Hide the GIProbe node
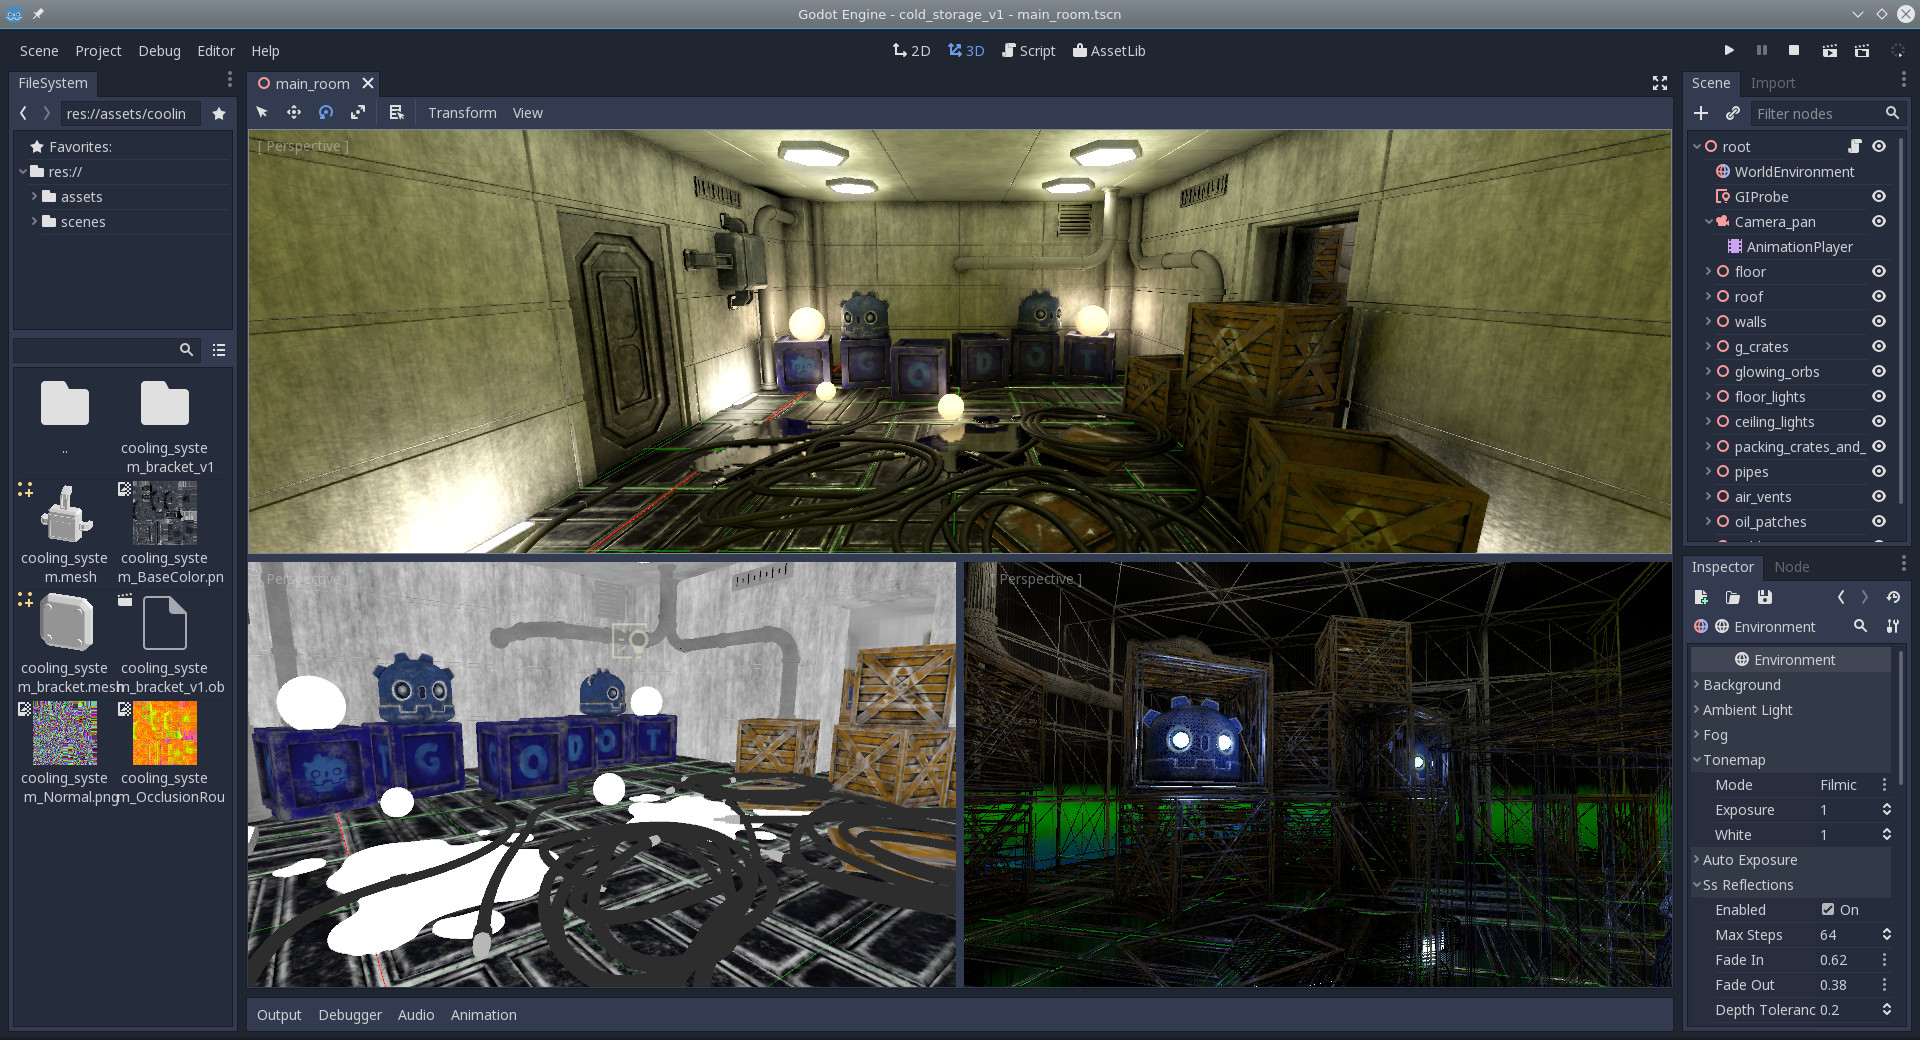 click(x=1879, y=196)
